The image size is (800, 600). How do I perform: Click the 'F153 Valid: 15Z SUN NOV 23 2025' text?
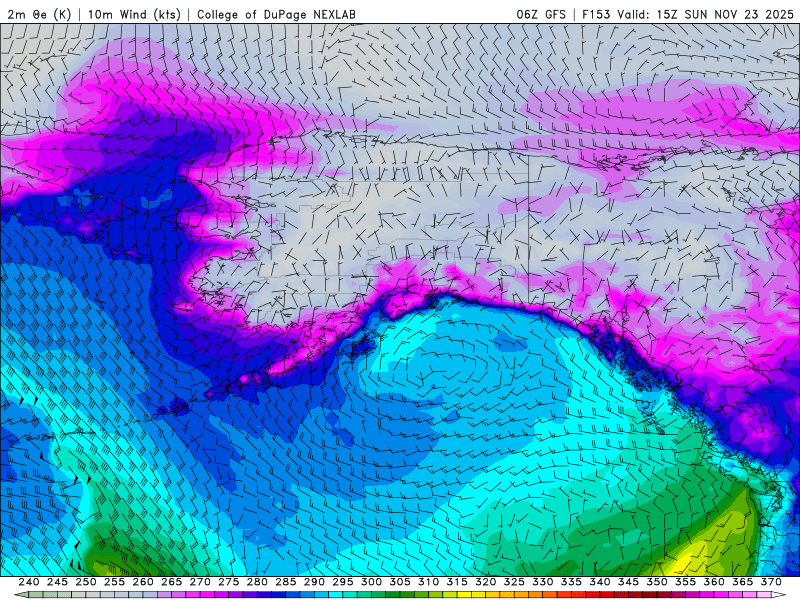tap(687, 14)
